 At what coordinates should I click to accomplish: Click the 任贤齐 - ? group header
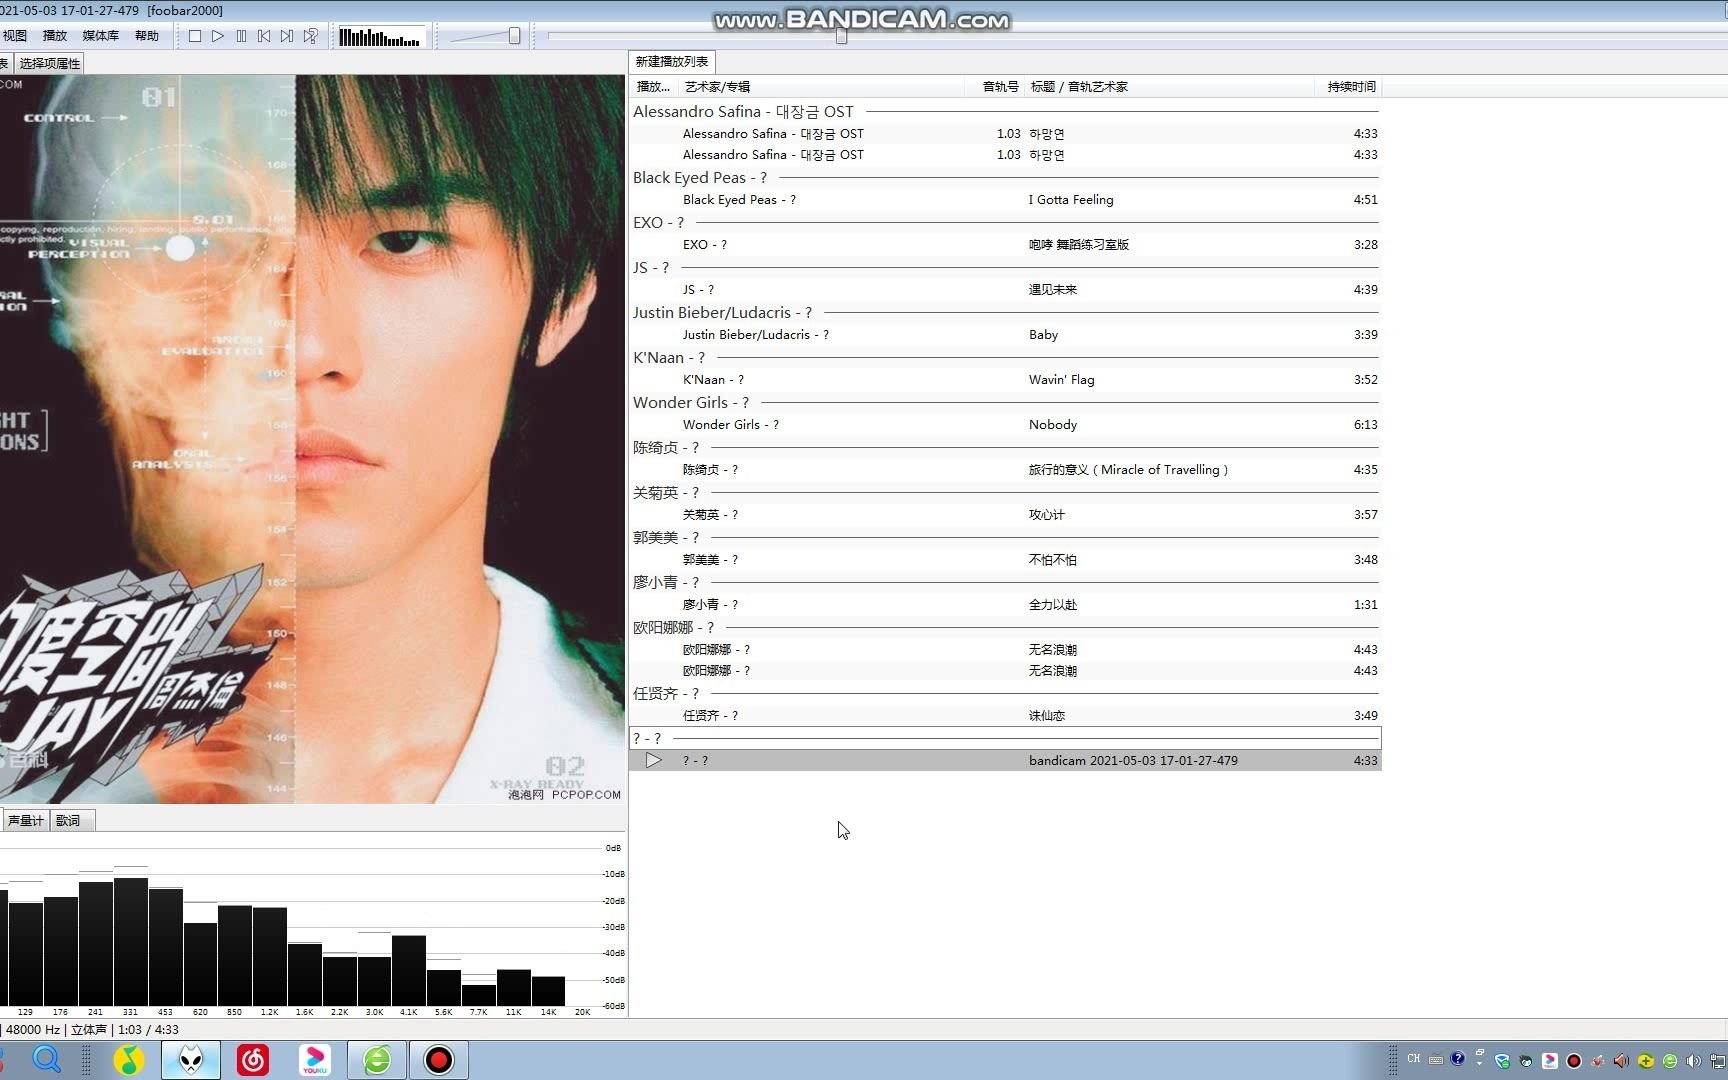click(x=1005, y=694)
